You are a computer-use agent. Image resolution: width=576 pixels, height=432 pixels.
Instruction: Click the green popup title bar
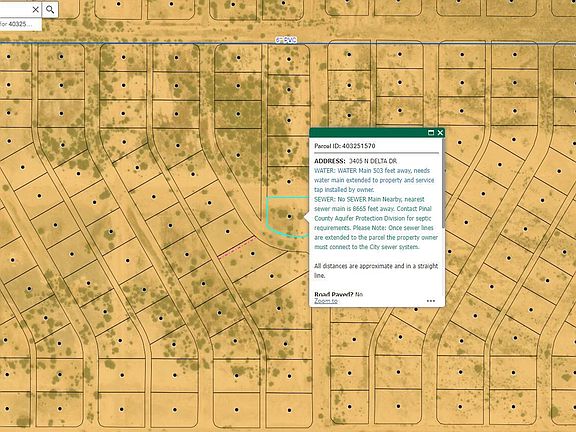tap(367, 133)
